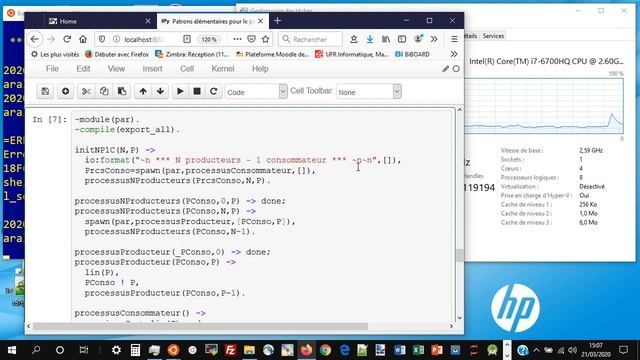This screenshot has height=360, width=640.
Task: Open PowerPoint from the taskbar
Action: click(437, 350)
